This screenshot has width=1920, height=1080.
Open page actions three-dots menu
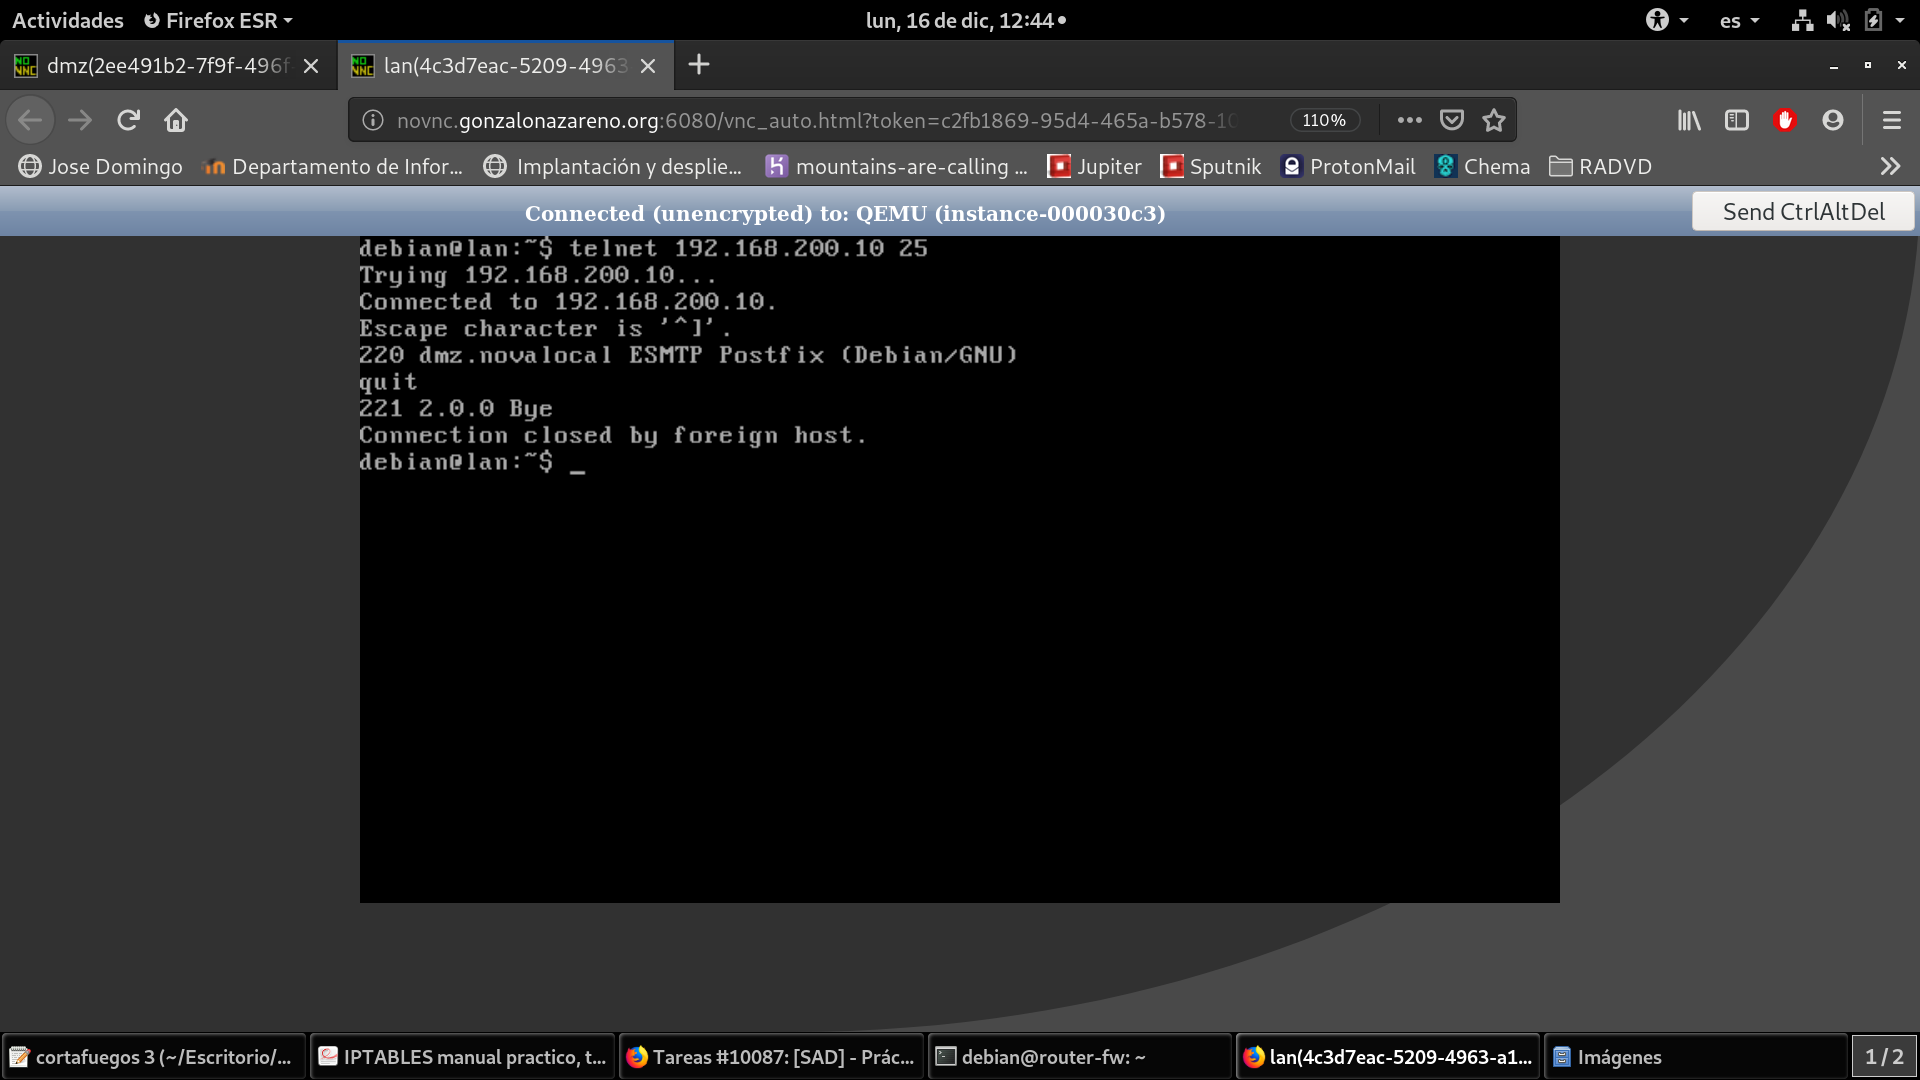(x=1409, y=120)
